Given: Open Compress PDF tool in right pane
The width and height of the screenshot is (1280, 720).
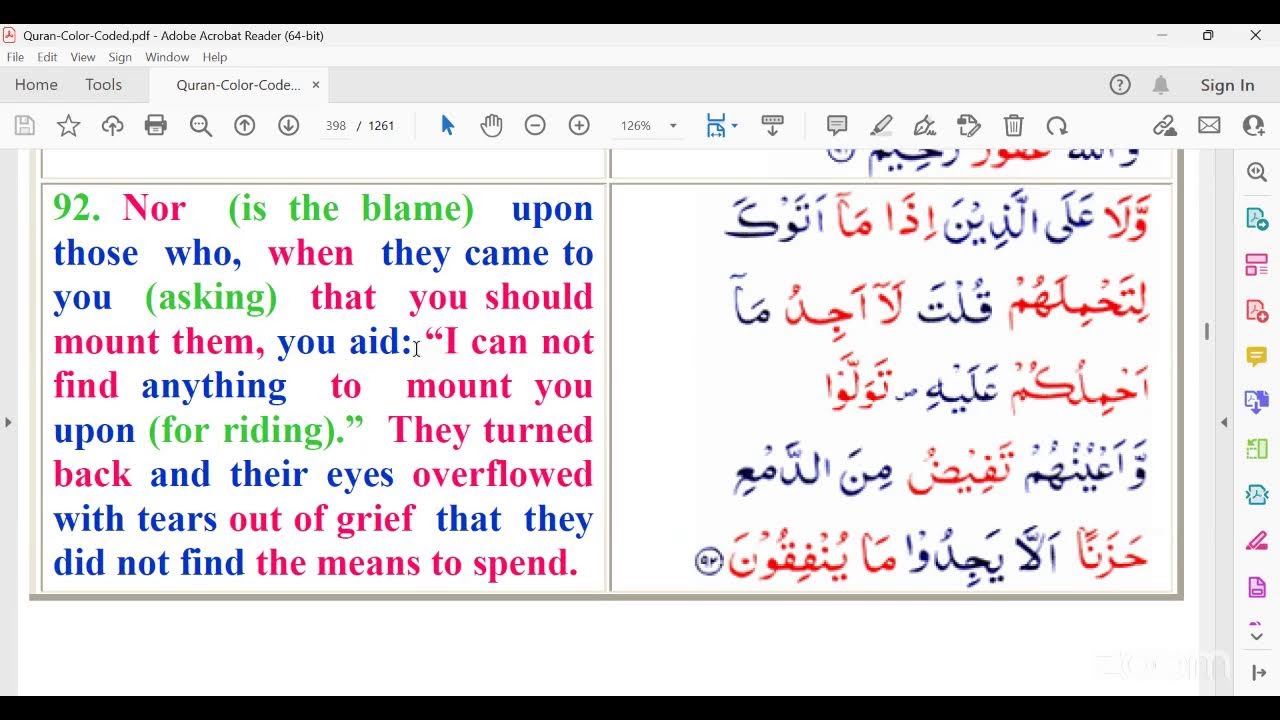Looking at the screenshot, I should tap(1257, 495).
